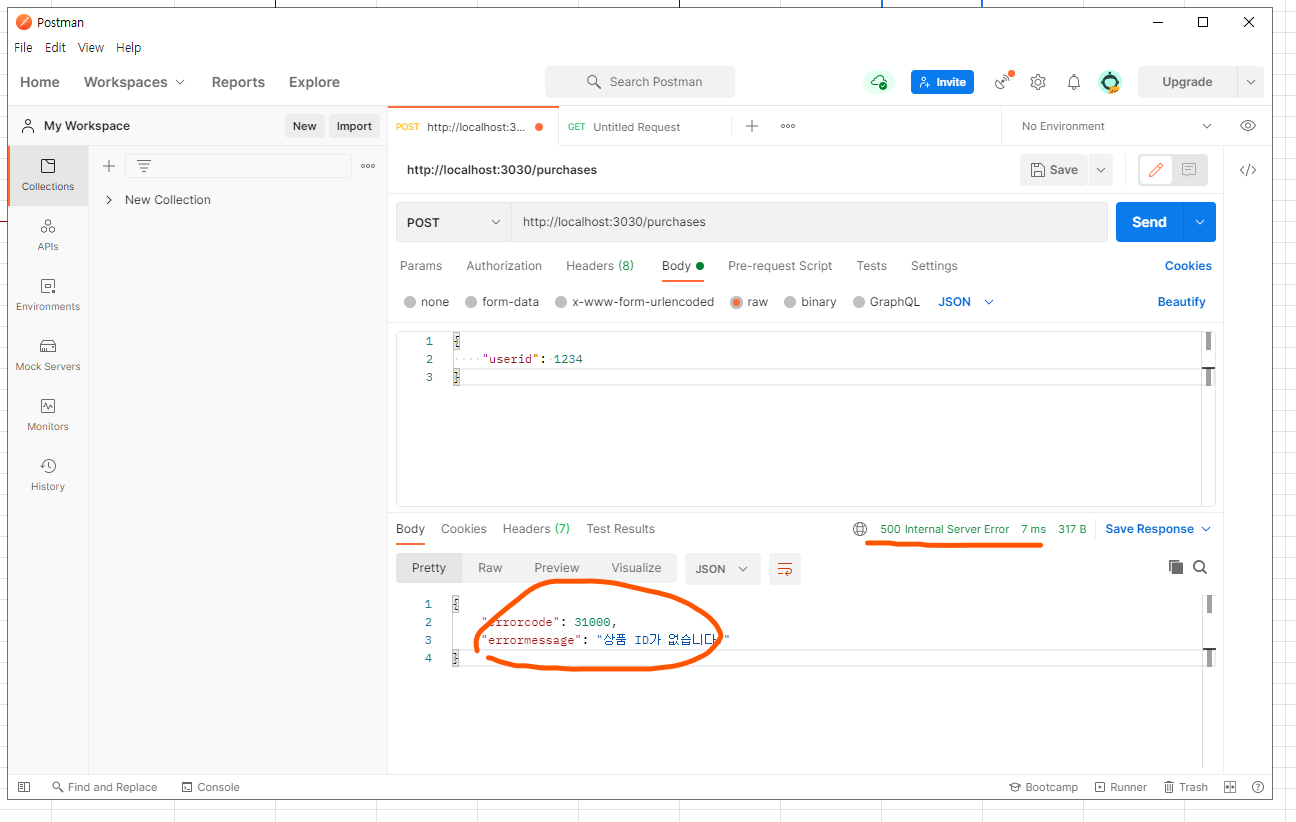Open the Upgrade dropdown arrow

click(1250, 82)
